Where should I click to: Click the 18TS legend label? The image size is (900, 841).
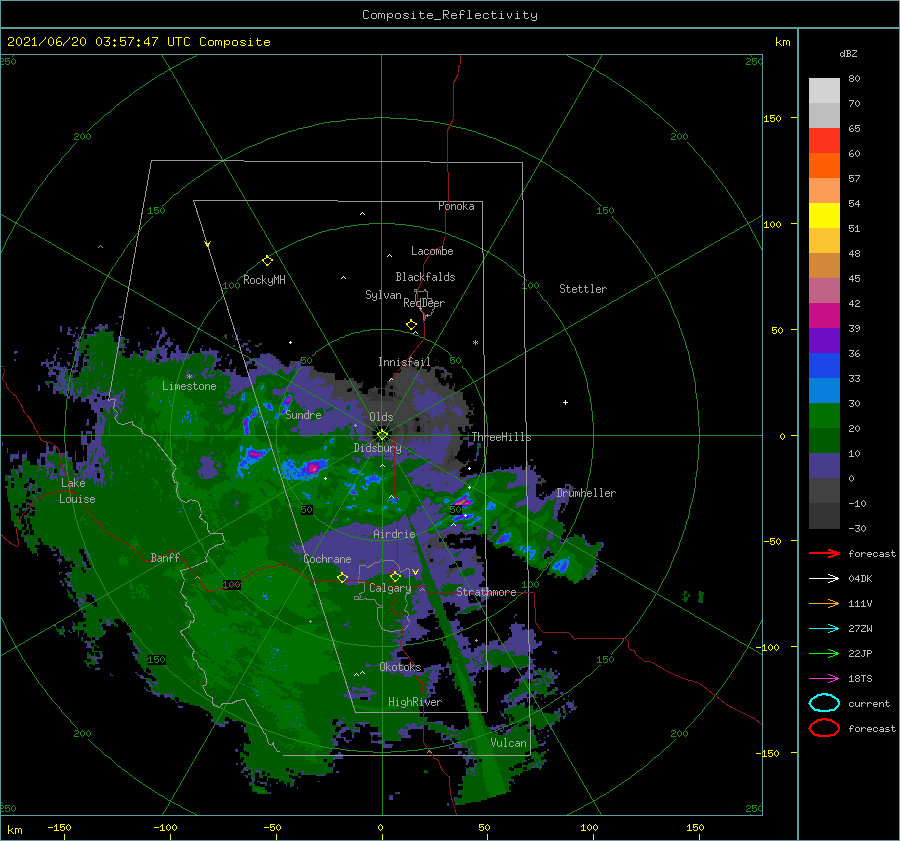click(x=860, y=679)
